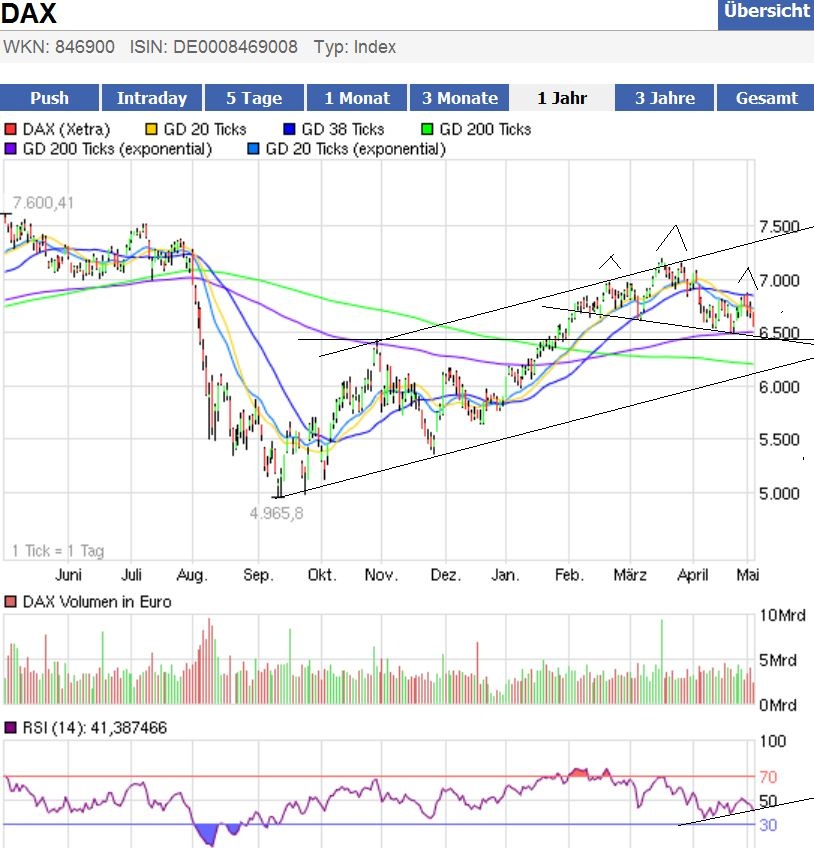The width and height of the screenshot is (814, 848).
Task: Switch to the Push chart tab
Action: coord(49,98)
